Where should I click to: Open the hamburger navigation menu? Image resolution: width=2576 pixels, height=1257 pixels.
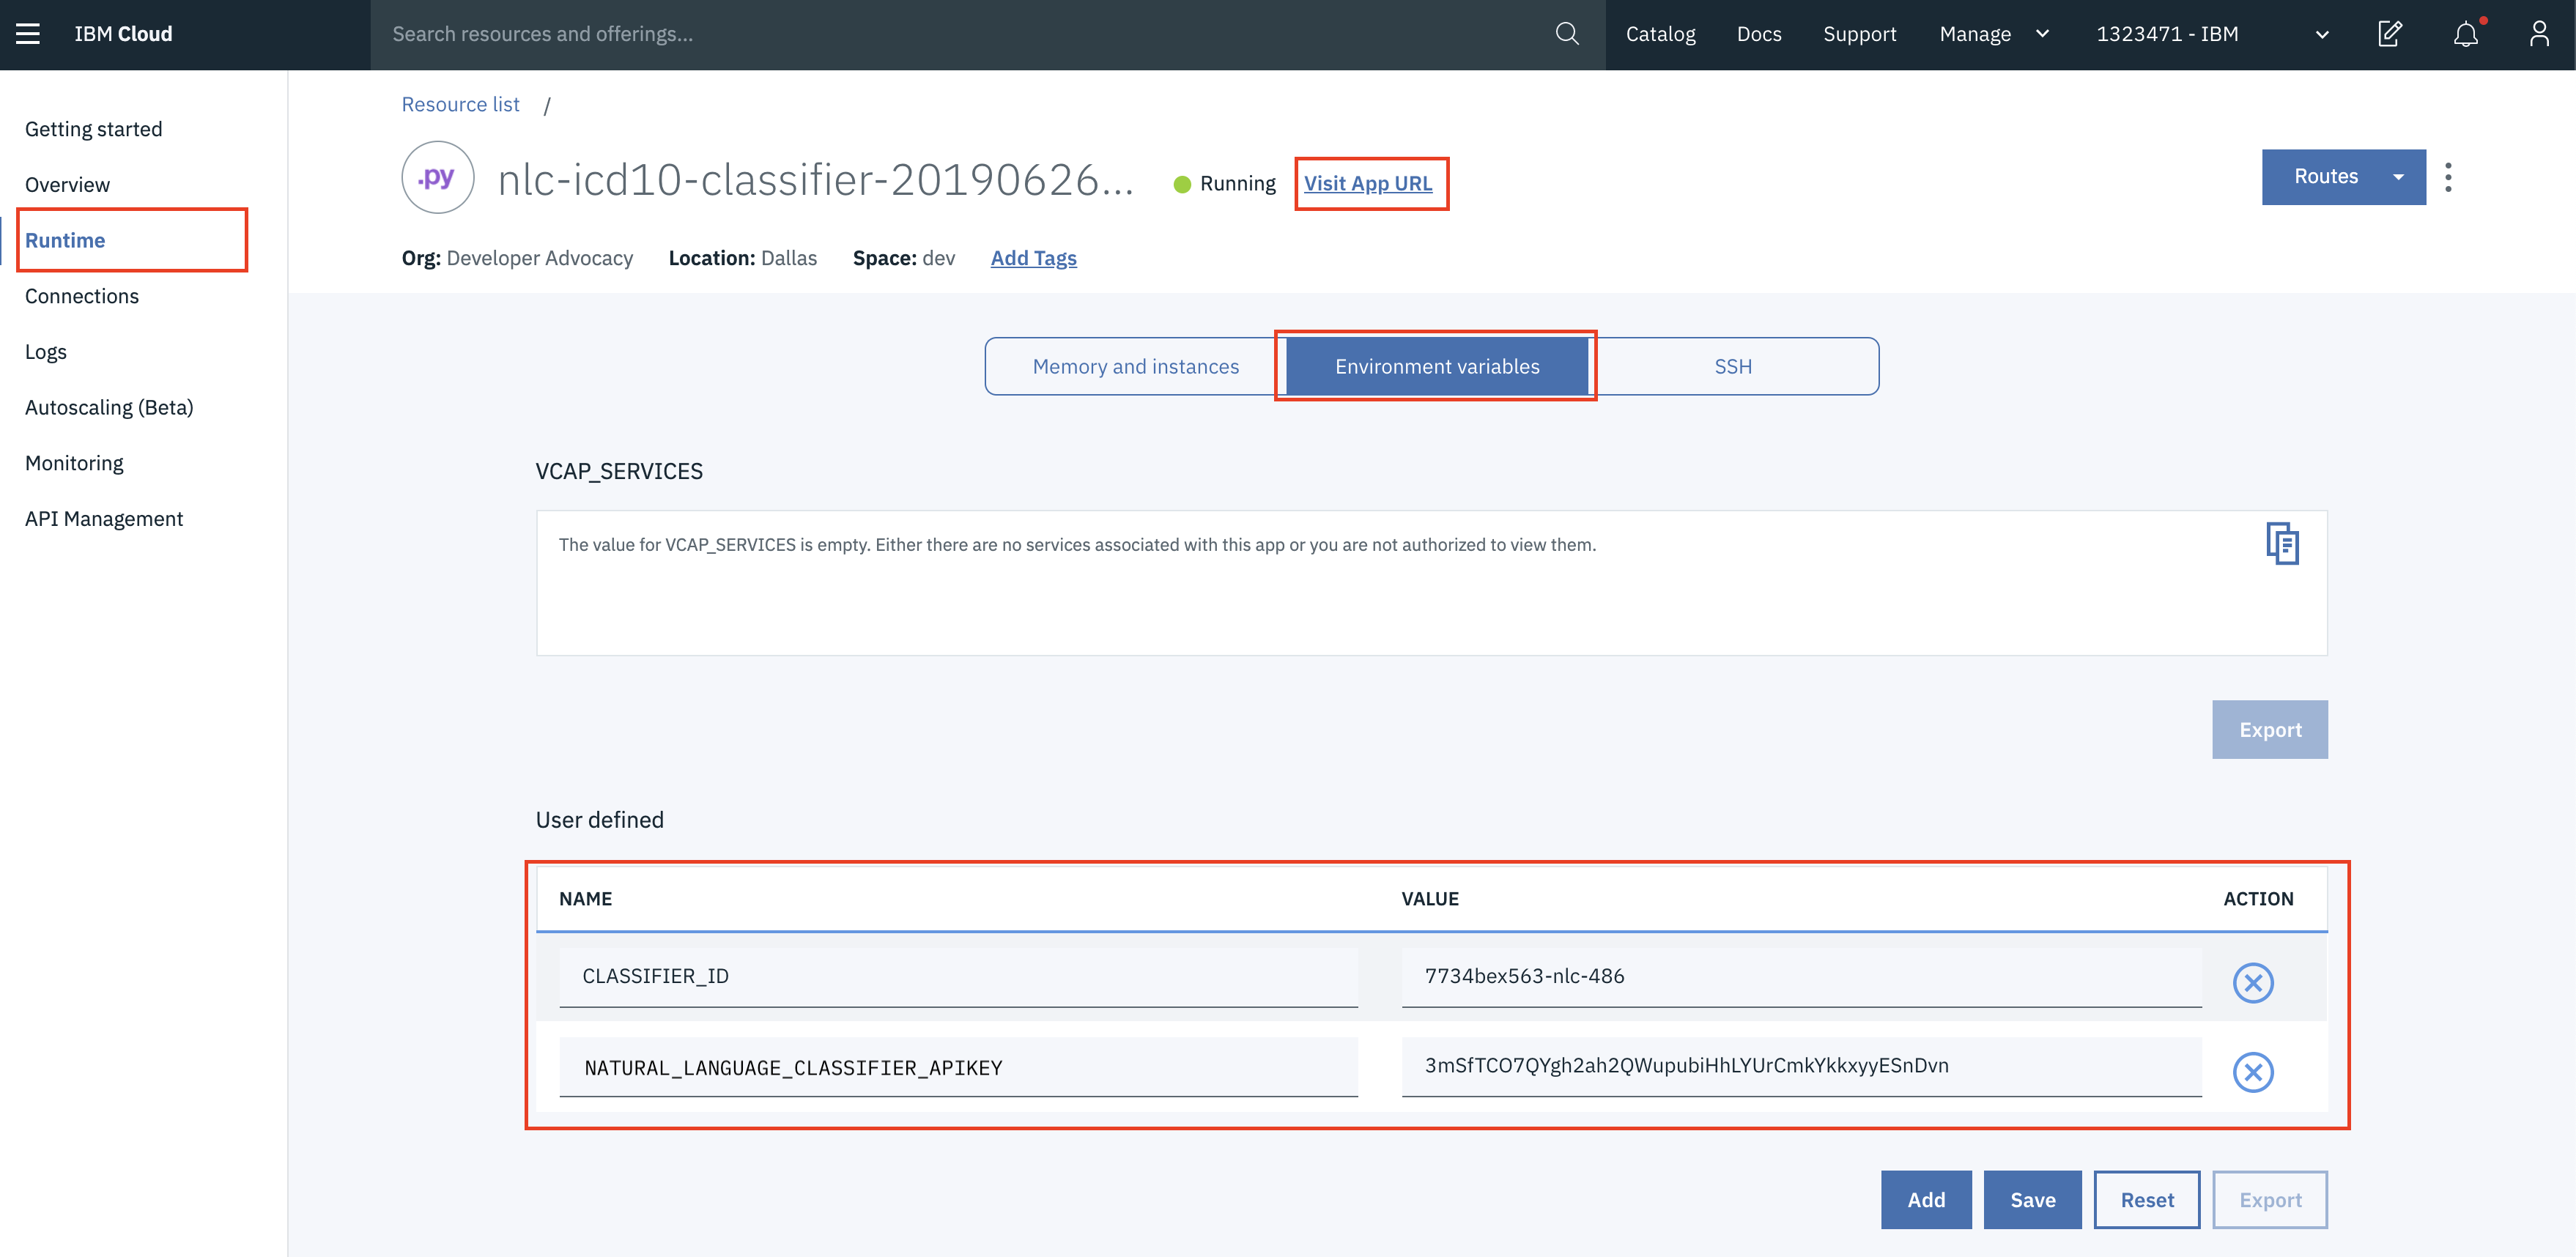(x=28, y=34)
